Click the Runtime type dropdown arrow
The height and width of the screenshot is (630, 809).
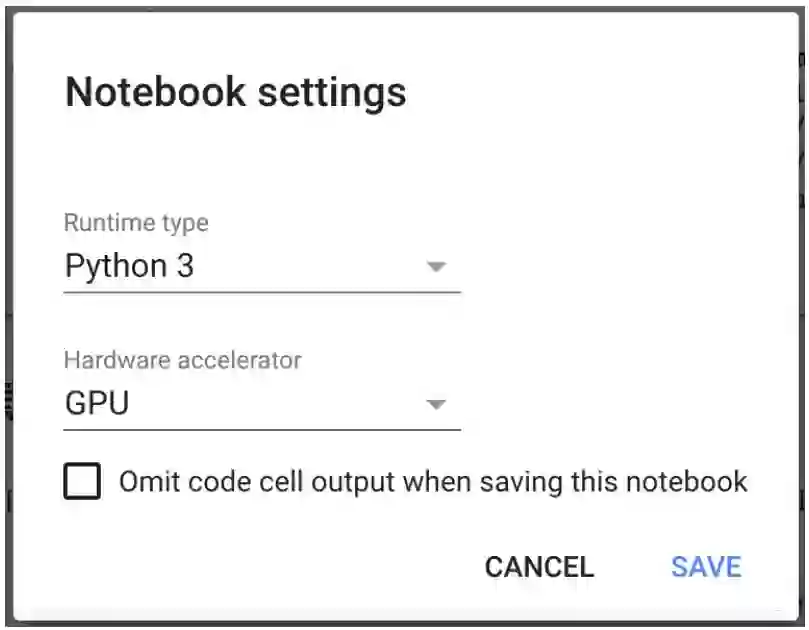435,267
